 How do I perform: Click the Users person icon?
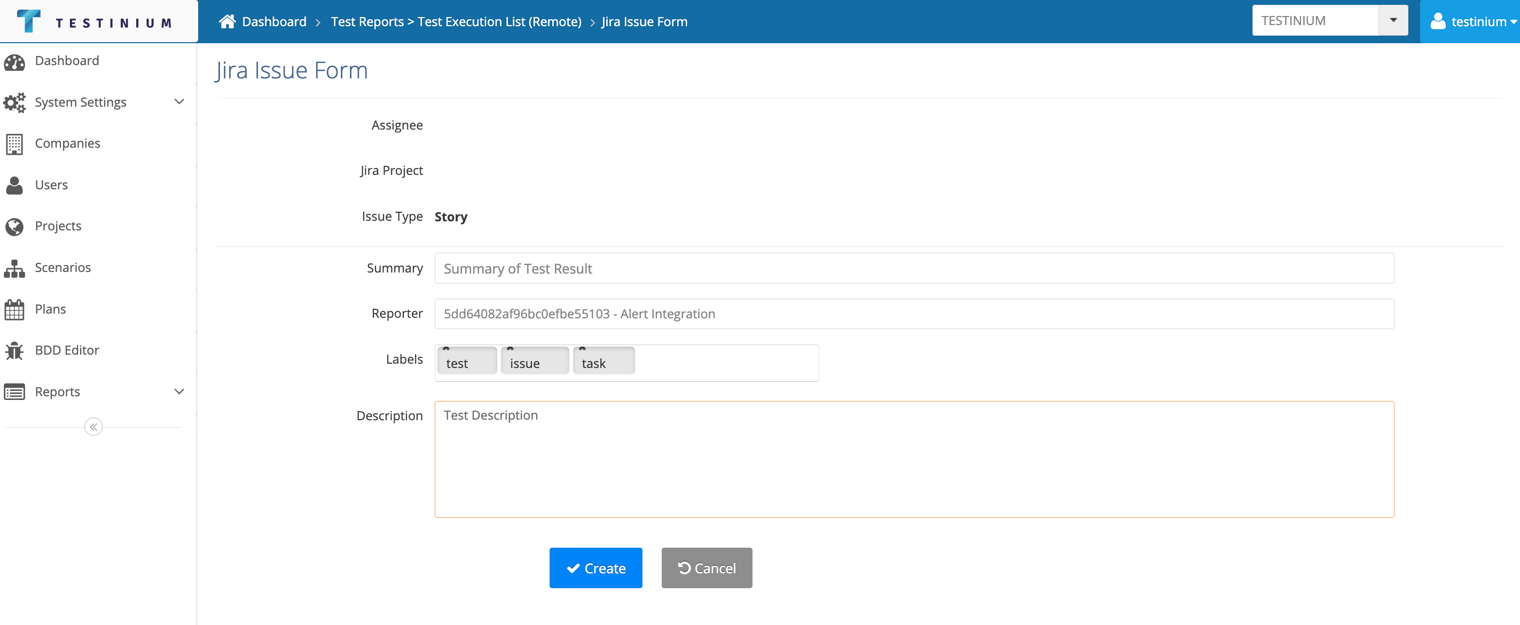[x=14, y=185]
